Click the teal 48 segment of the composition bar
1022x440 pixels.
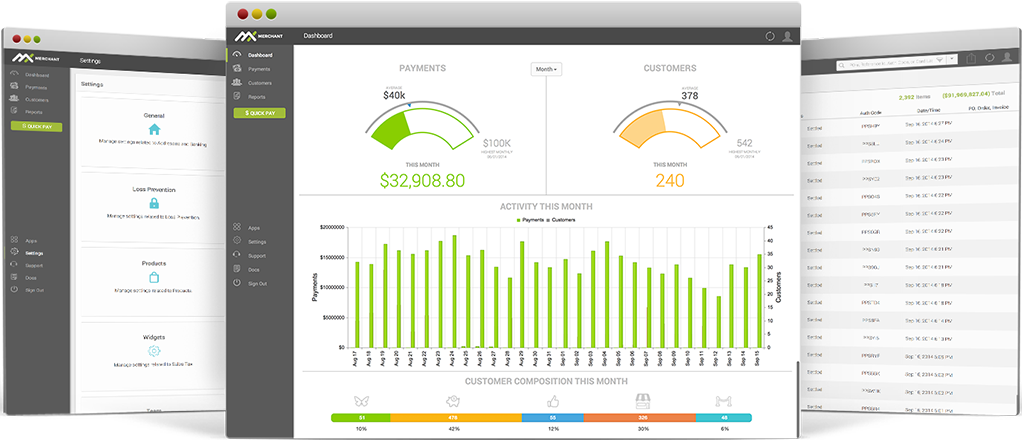coord(723,417)
